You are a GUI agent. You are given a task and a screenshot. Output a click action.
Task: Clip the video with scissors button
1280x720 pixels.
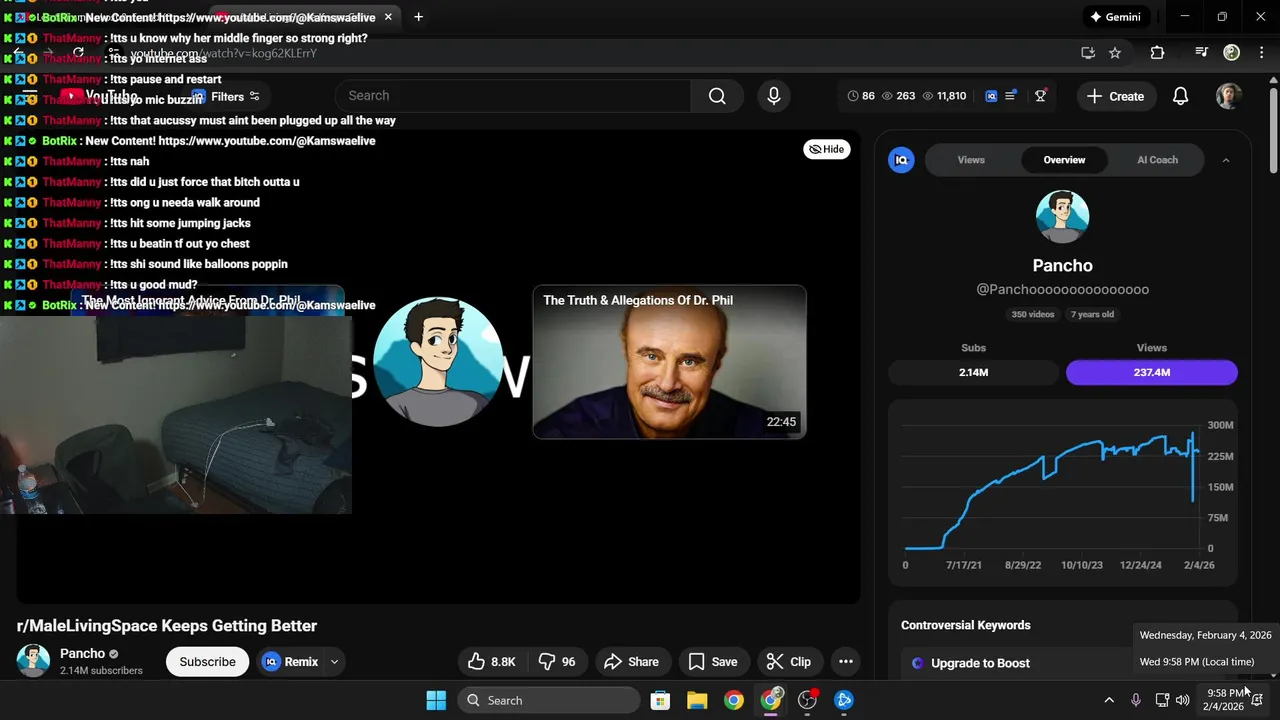click(x=789, y=662)
